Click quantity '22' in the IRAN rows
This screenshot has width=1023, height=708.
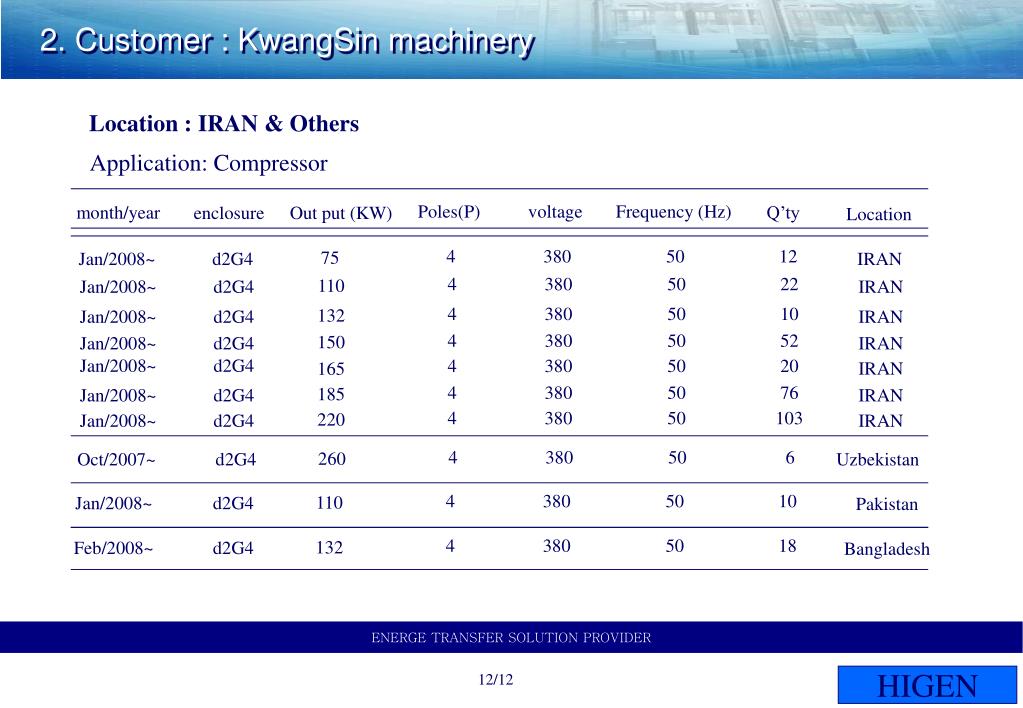point(789,285)
